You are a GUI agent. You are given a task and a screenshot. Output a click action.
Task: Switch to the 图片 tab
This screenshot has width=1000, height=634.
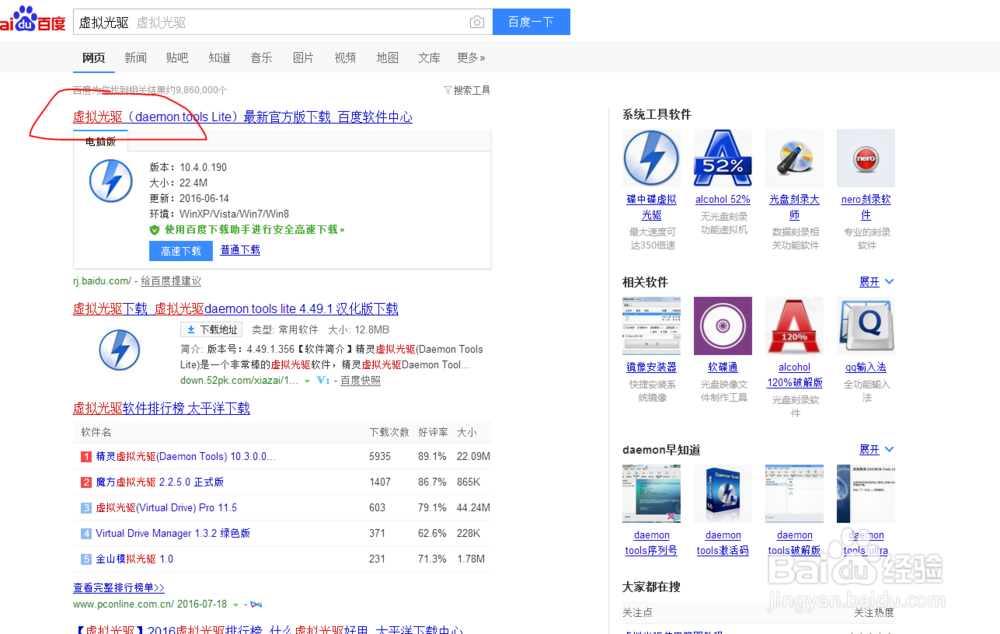(x=303, y=58)
